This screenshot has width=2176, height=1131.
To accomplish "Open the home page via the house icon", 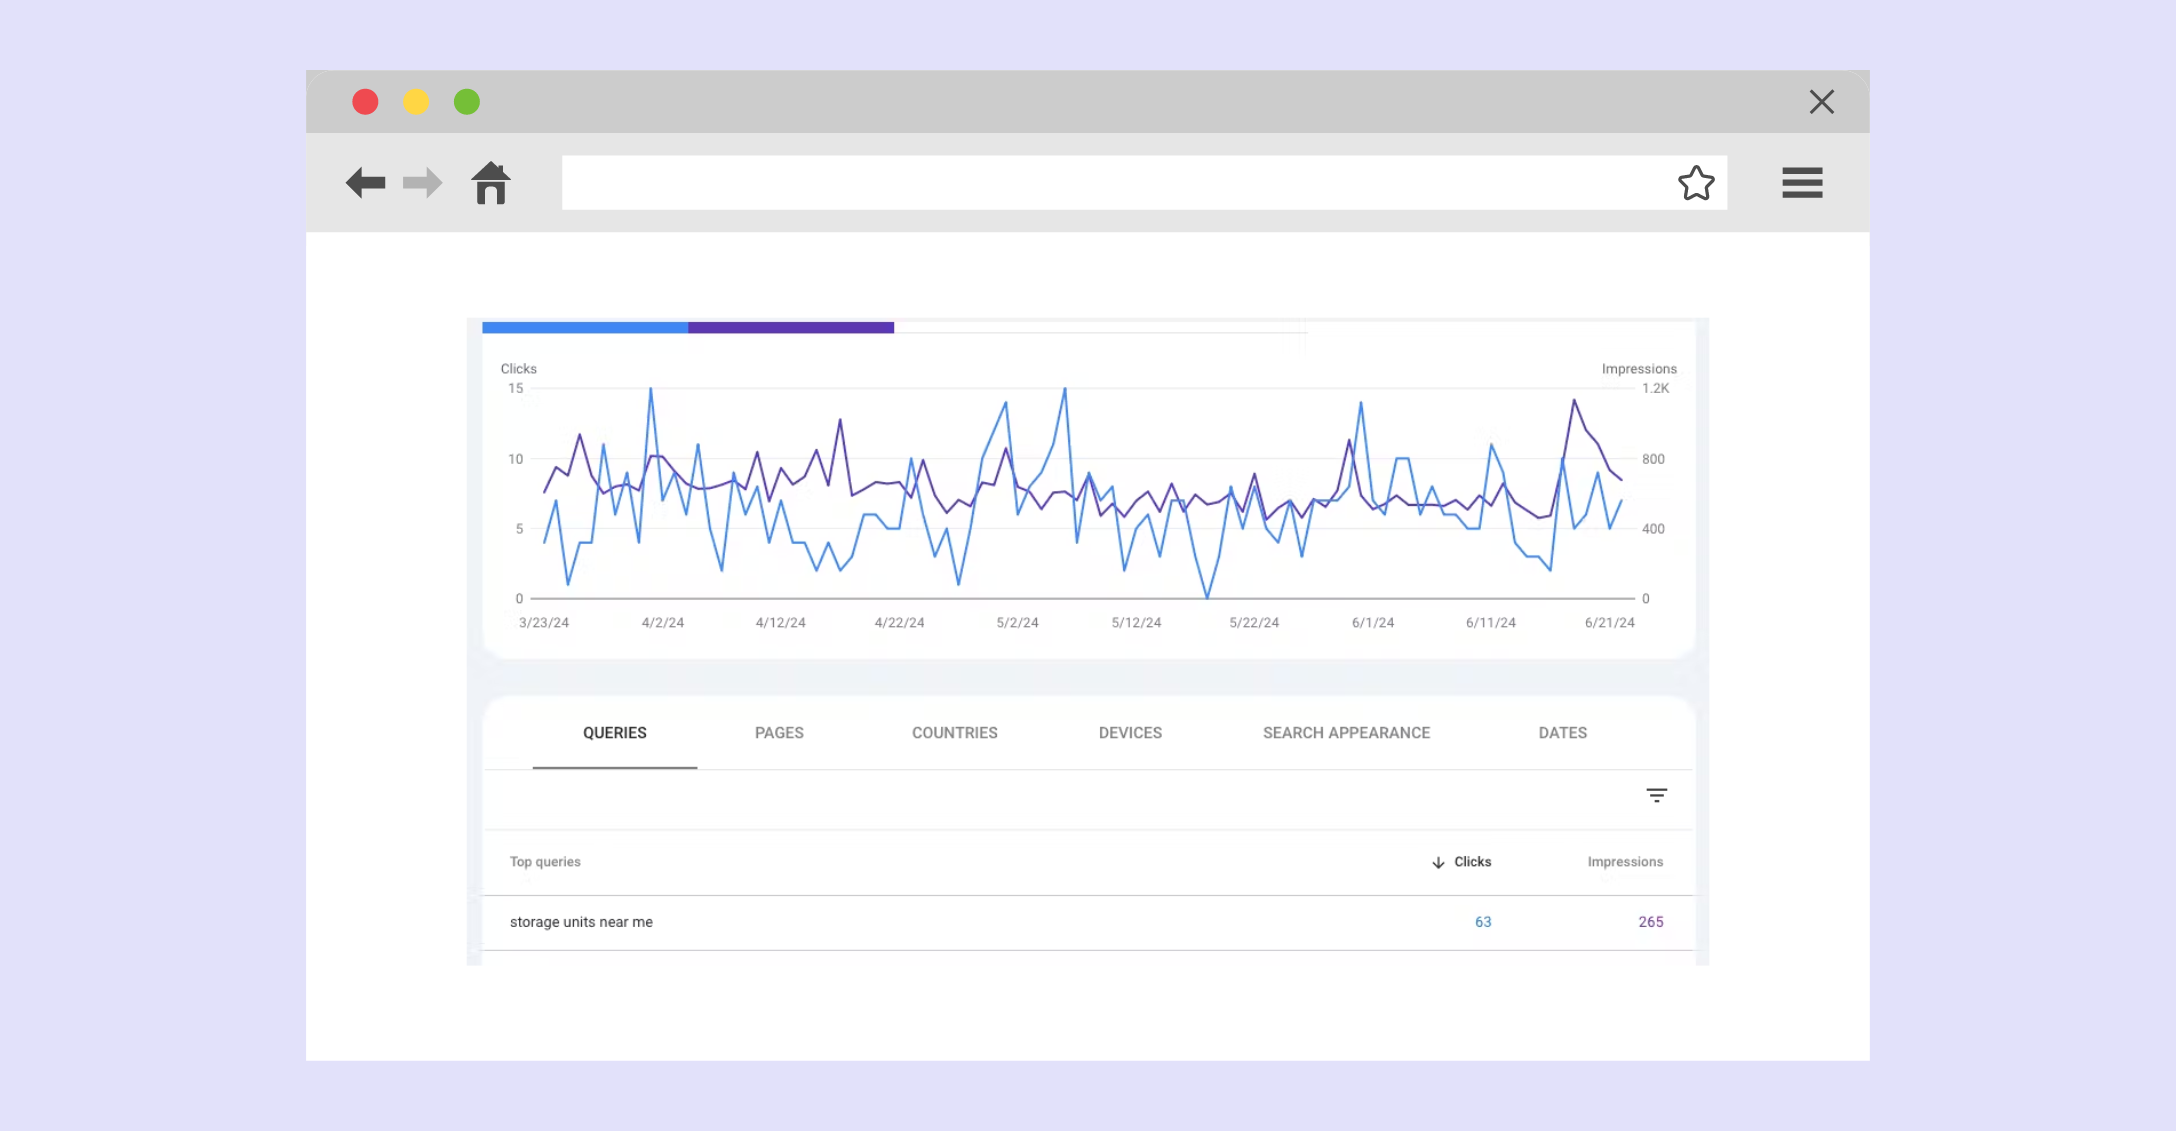I will (491, 183).
